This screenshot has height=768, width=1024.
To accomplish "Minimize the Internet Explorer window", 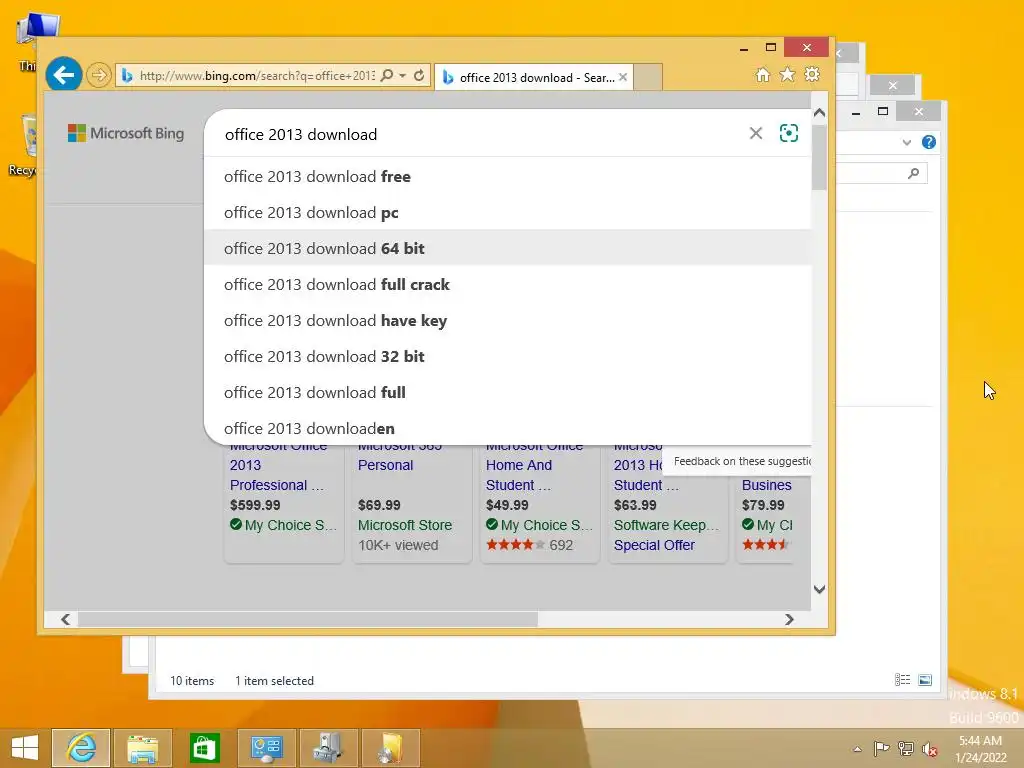I will pos(744,48).
